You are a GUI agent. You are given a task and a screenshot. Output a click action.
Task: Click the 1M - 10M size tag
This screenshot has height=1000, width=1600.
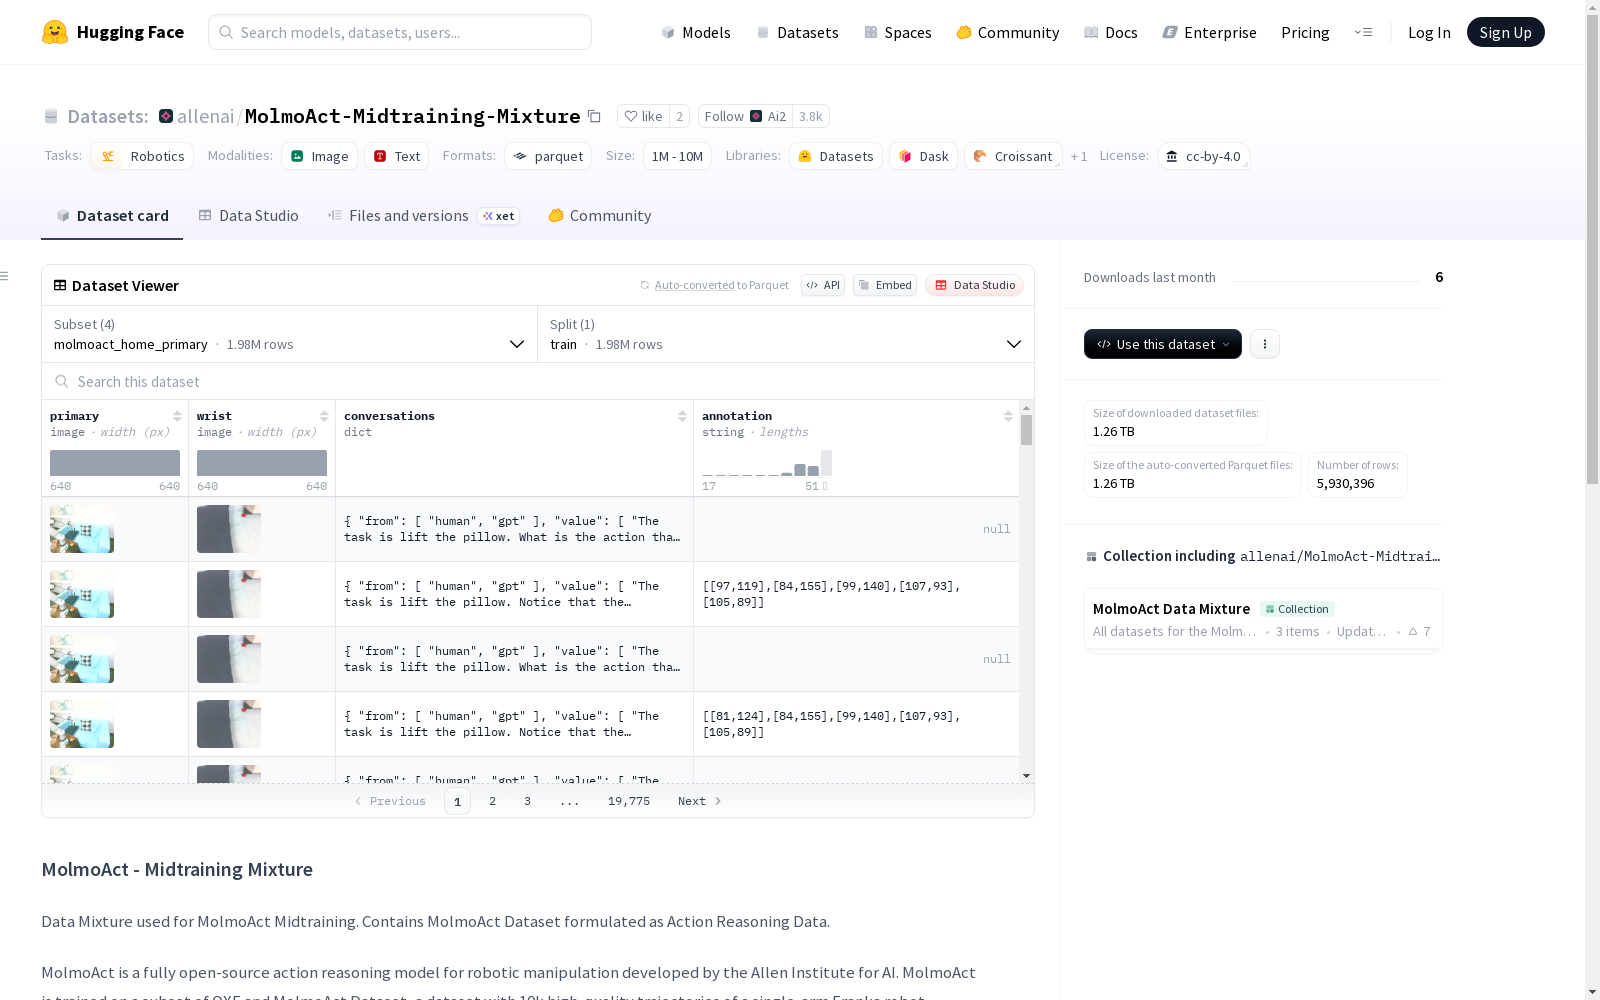tap(678, 156)
